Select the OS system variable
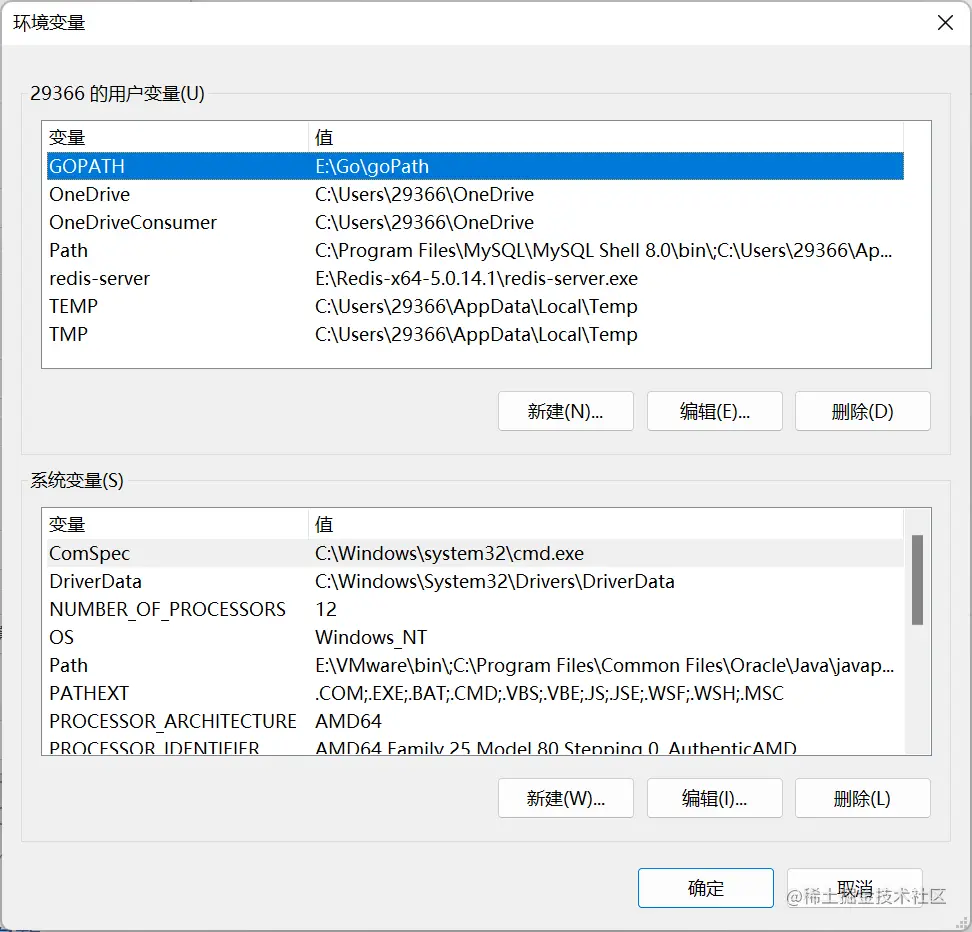The width and height of the screenshot is (972, 932). click(x=475, y=637)
